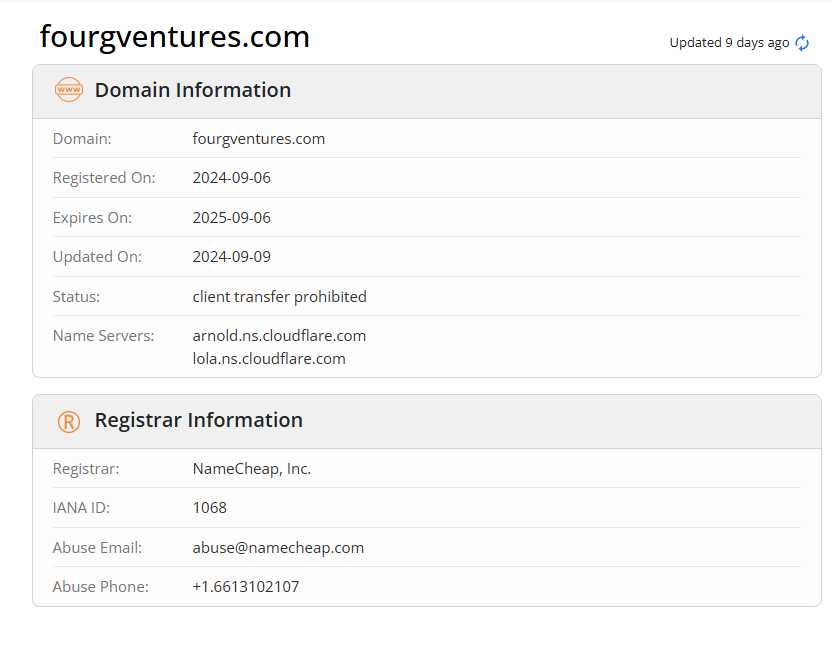Click the fourgventures.com page title
This screenshot has height=650, width=832.
point(175,37)
